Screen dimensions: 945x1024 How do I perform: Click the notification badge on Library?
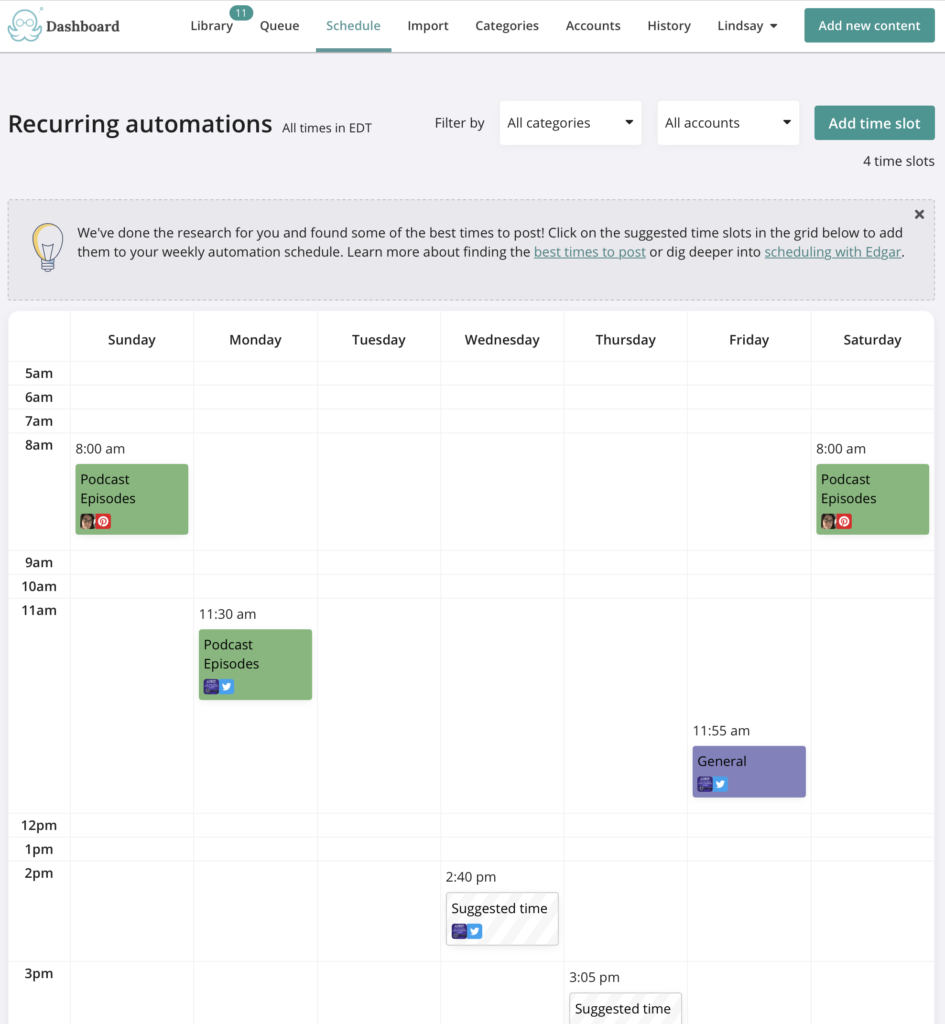click(240, 14)
